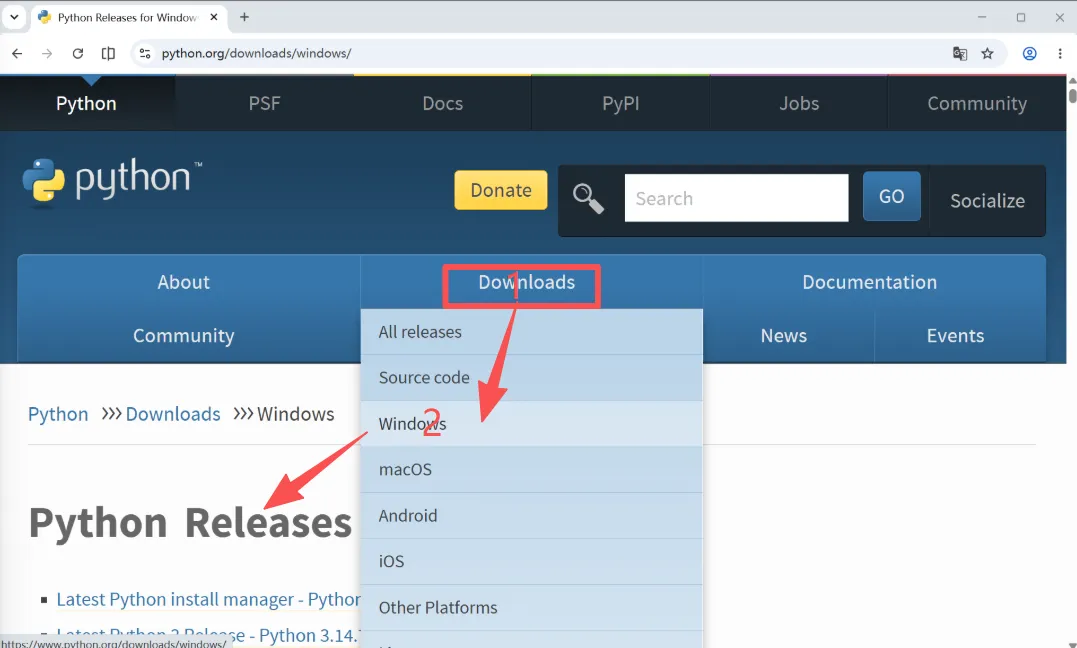The image size is (1077, 648).
Task: Click the yellow Donate button
Action: [x=501, y=190]
